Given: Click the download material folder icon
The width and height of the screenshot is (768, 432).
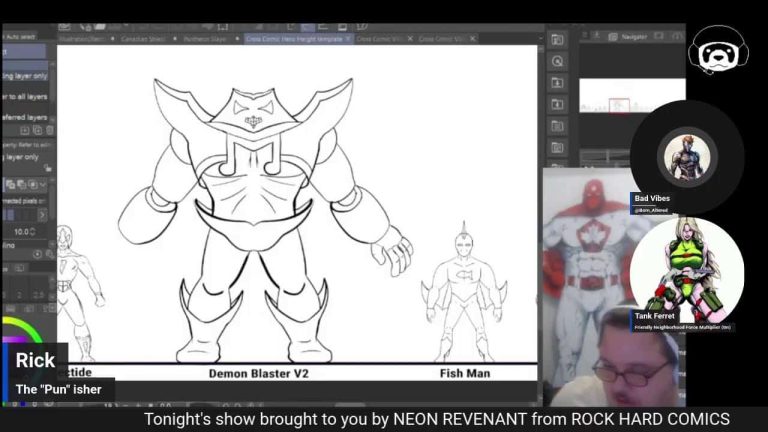Looking at the screenshot, I should click(557, 82).
